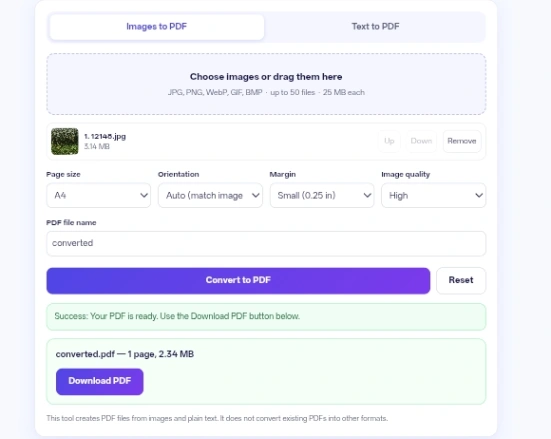Select the 12148.jpg thumbnail preview
Image resolution: width=551 pixels, height=439 pixels.
[x=65, y=141]
